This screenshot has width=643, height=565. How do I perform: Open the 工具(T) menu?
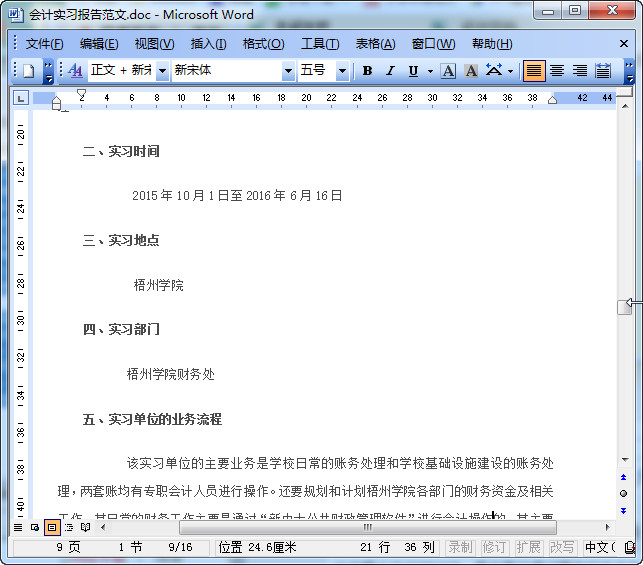(x=320, y=44)
